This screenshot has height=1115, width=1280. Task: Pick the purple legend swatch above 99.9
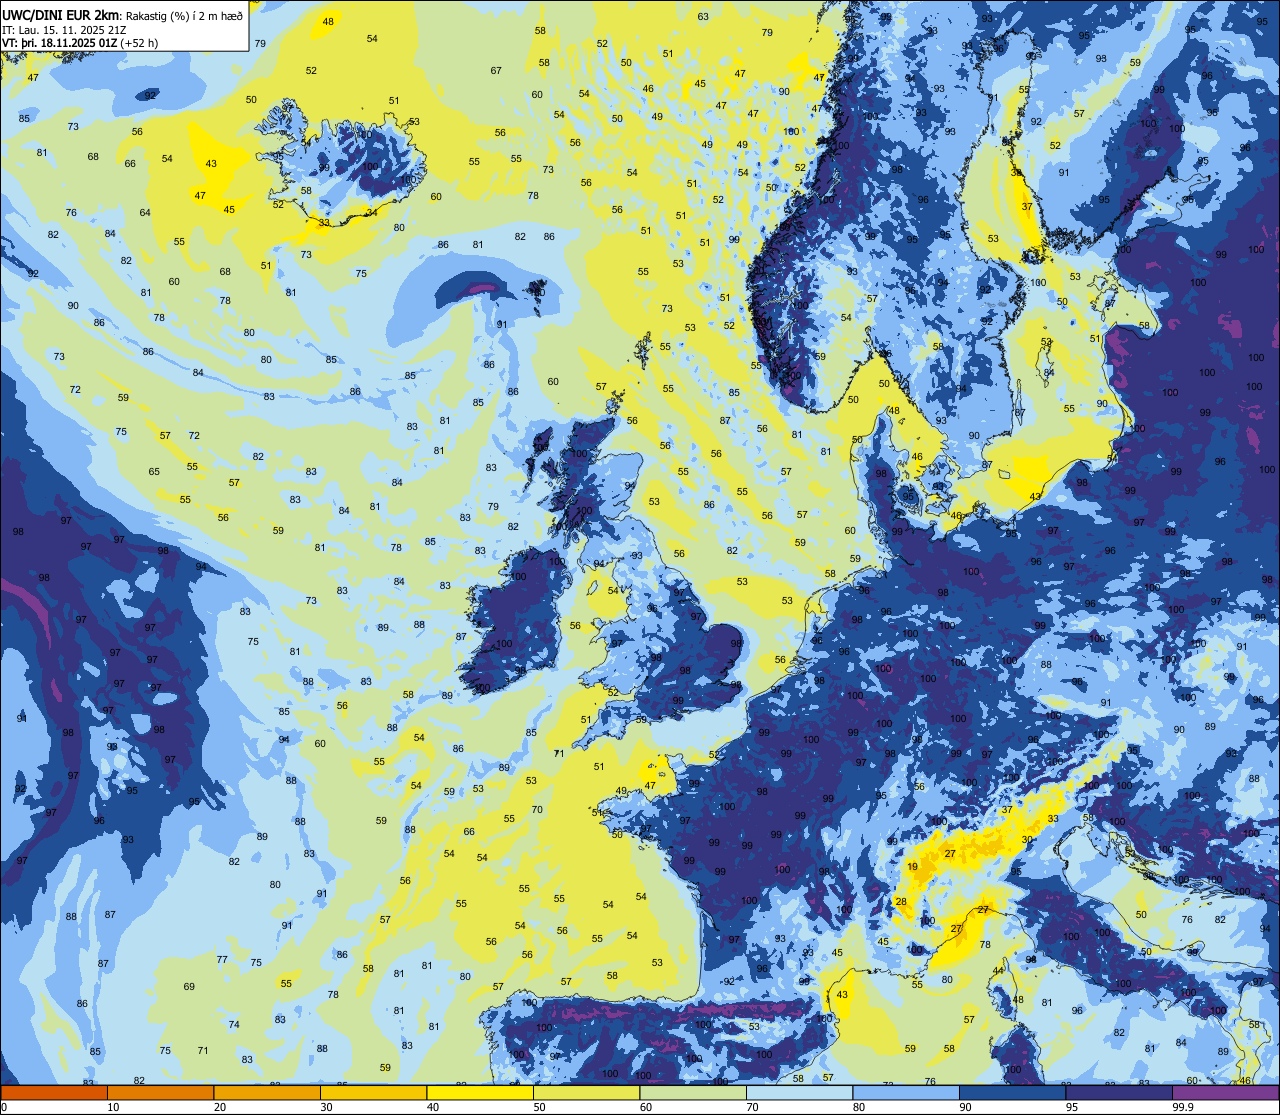click(1226, 1093)
